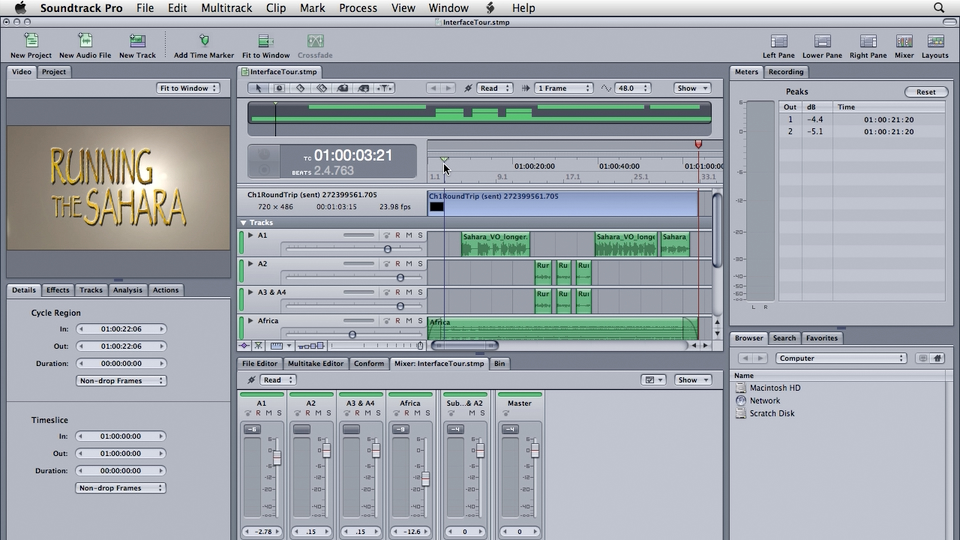Toggle the Left Pane layout icon
This screenshot has height=540, width=960.
pyautogui.click(x=779, y=41)
